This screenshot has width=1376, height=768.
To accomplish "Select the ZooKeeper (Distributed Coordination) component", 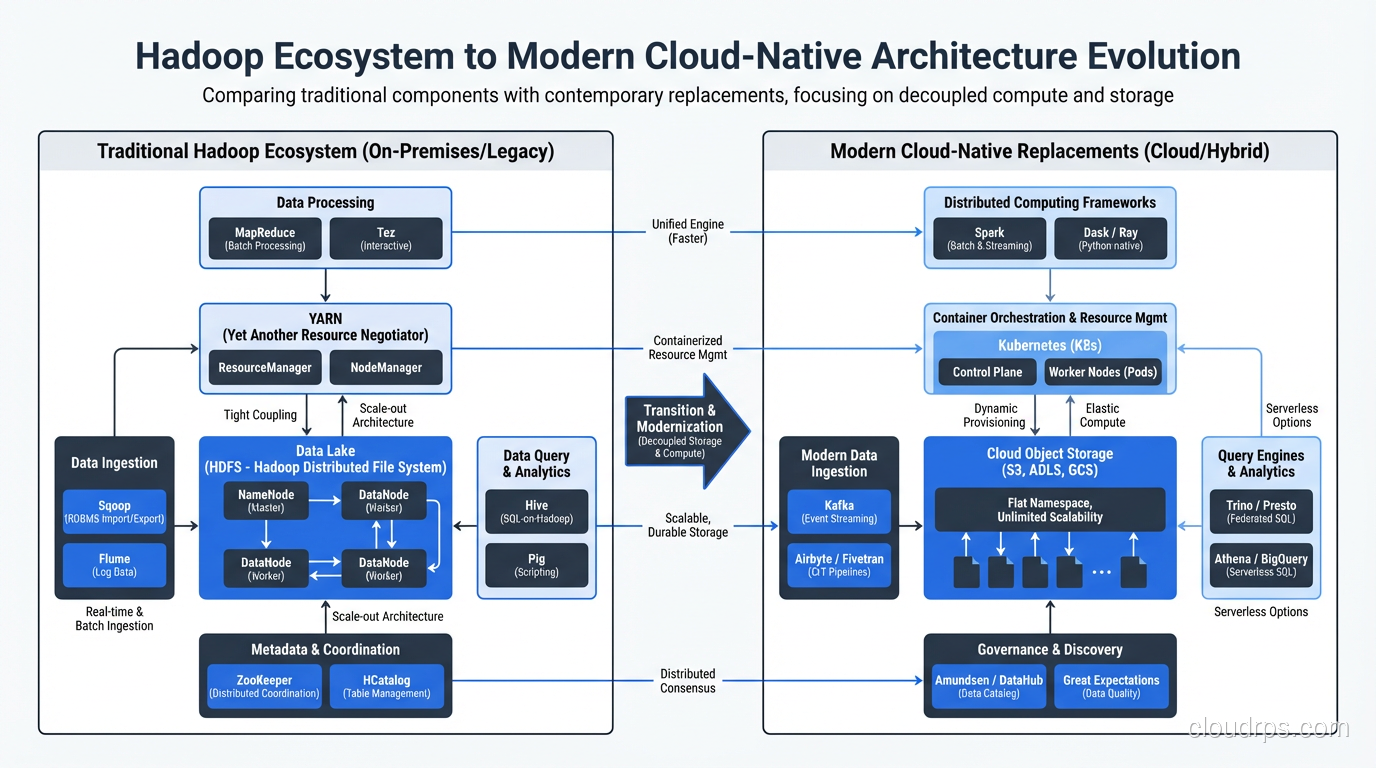I will [263, 686].
